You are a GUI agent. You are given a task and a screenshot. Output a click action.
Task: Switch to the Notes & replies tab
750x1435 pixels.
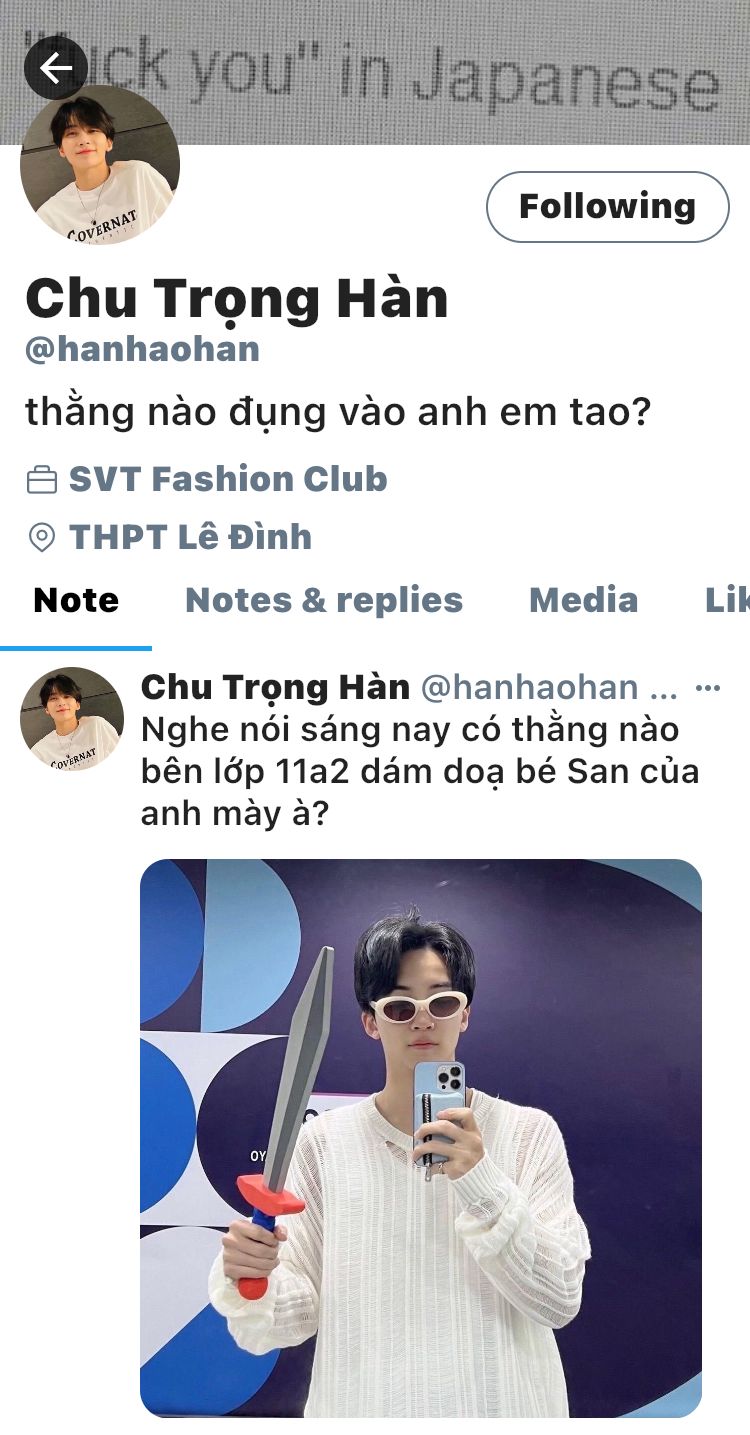tap(324, 600)
